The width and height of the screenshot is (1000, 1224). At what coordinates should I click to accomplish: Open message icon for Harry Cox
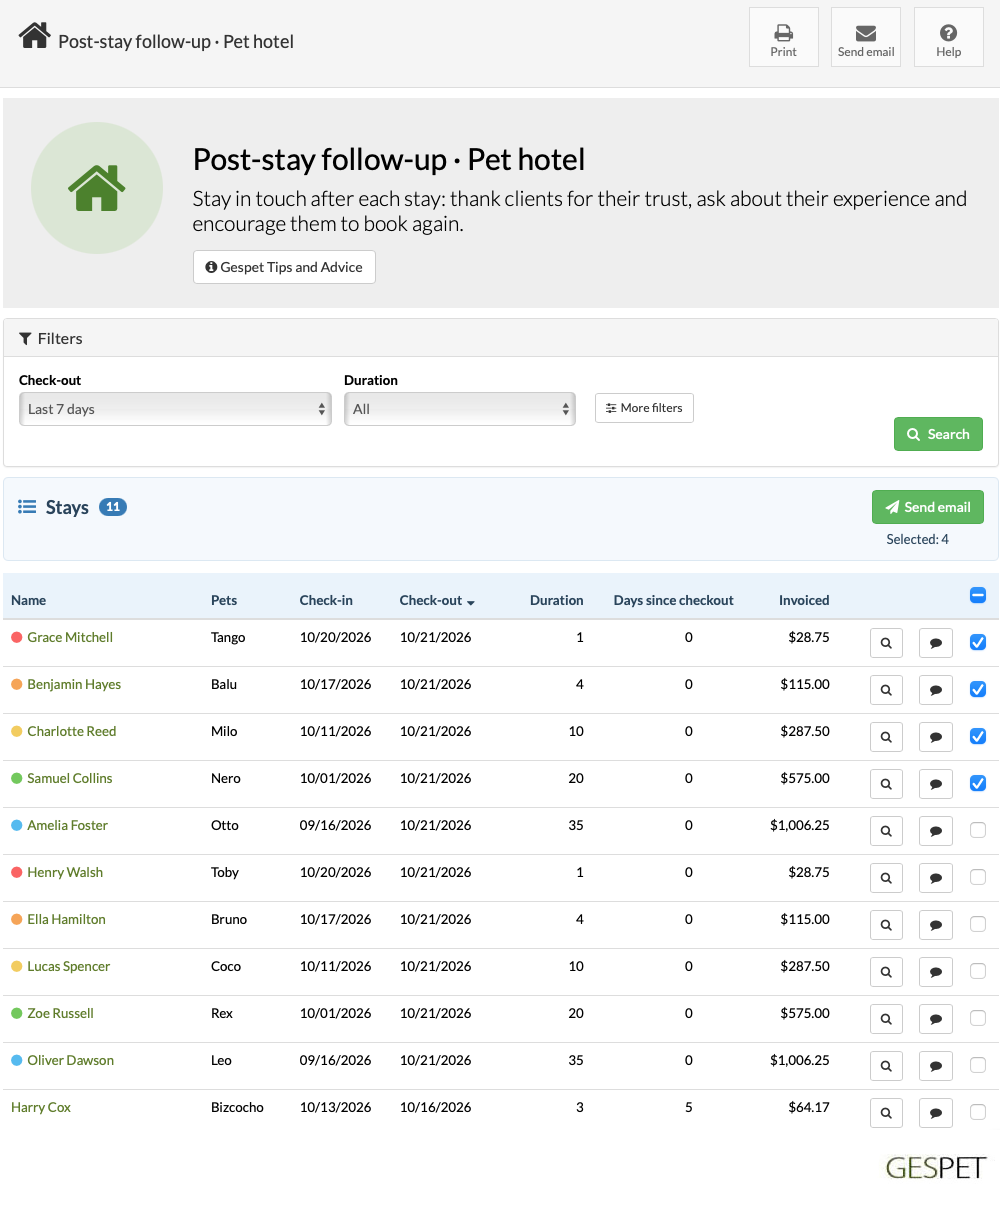tap(935, 1113)
